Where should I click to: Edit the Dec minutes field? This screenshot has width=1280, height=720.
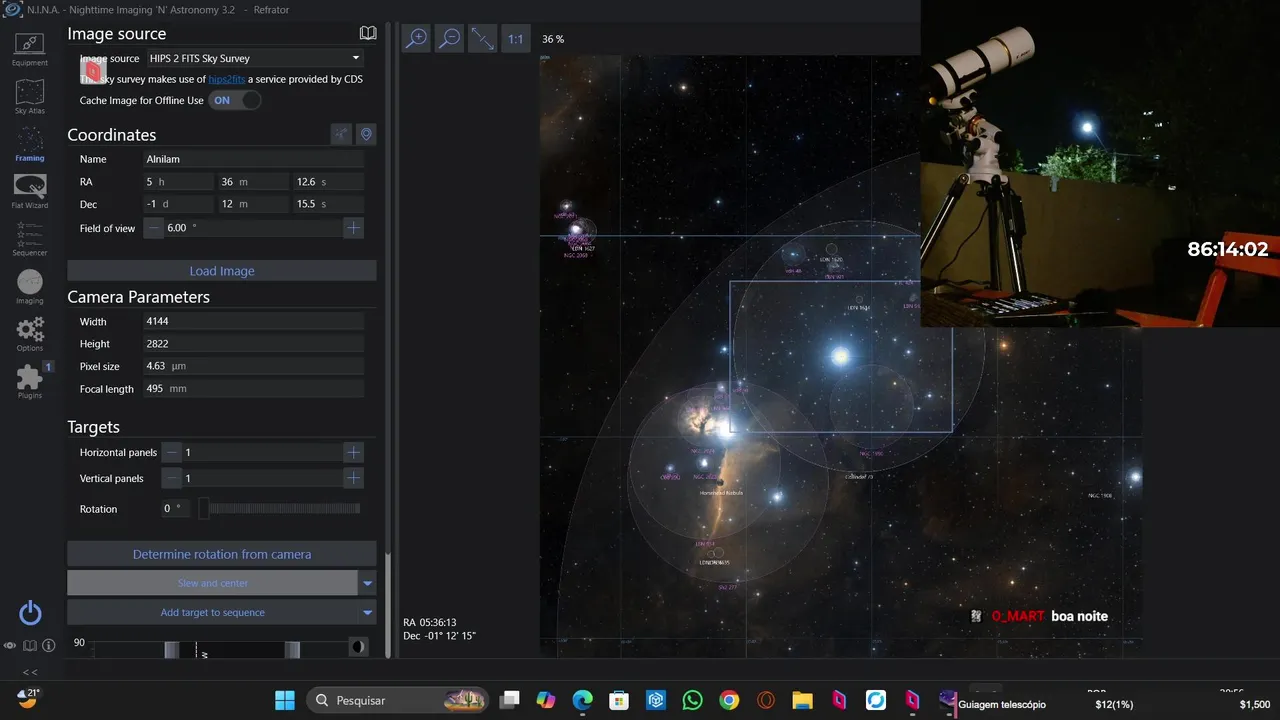pos(254,204)
